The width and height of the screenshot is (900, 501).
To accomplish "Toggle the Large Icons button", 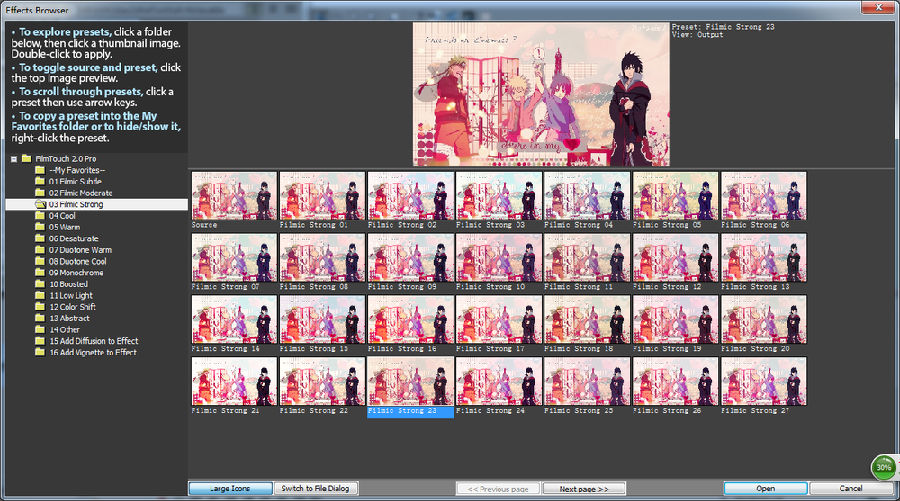I will point(230,488).
